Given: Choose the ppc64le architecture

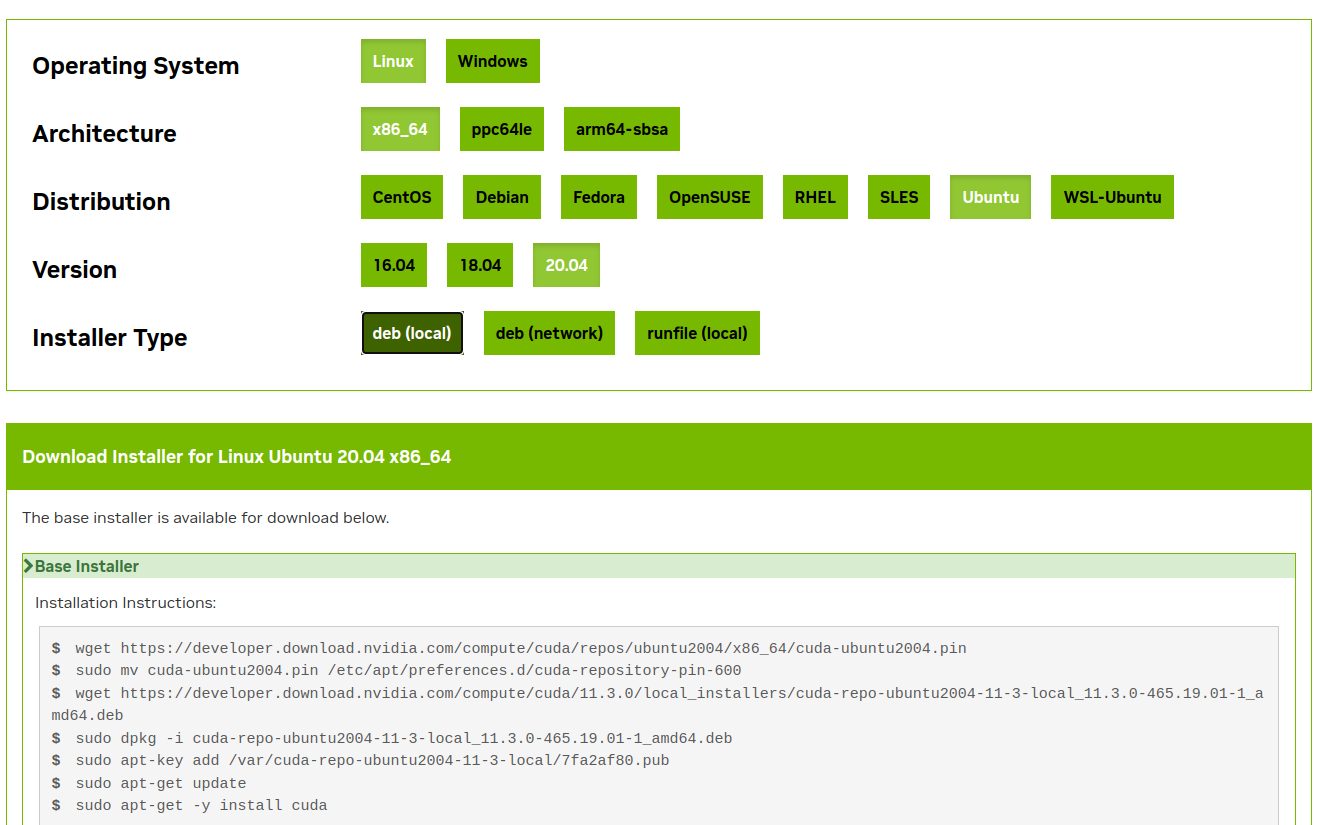Looking at the screenshot, I should tap(501, 129).
